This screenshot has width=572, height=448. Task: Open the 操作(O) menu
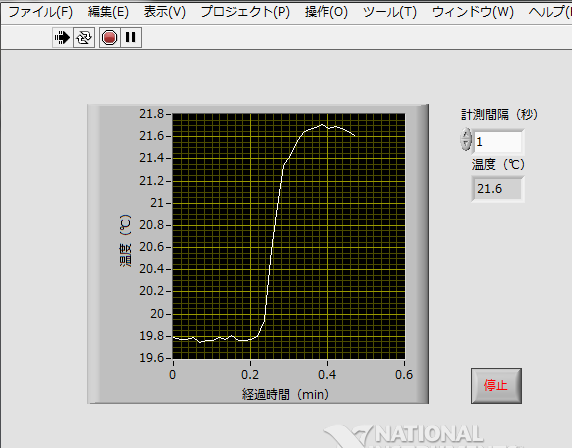(x=326, y=12)
